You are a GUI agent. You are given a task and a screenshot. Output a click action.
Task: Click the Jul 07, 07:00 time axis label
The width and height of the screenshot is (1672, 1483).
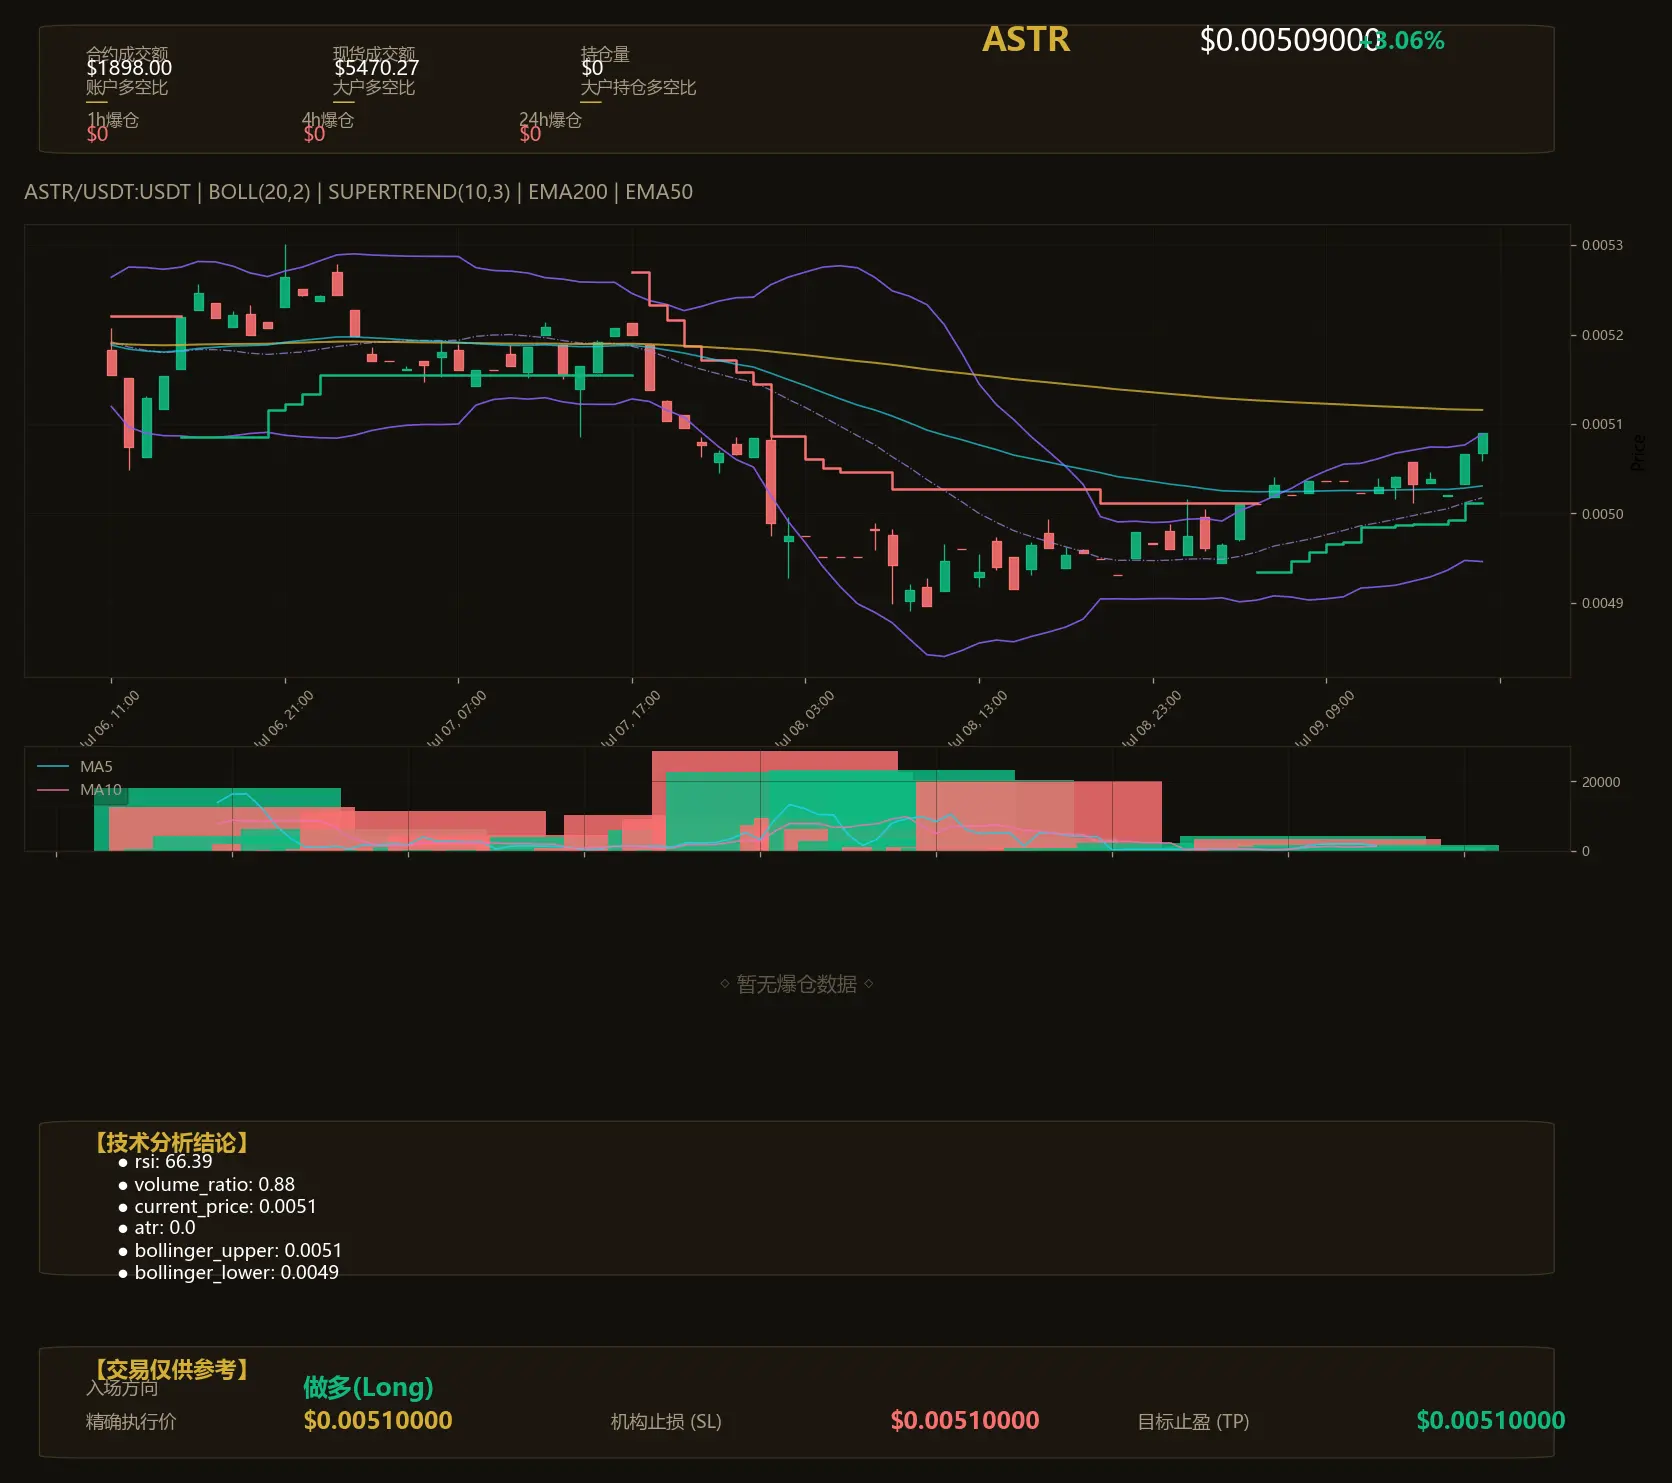[x=457, y=718]
